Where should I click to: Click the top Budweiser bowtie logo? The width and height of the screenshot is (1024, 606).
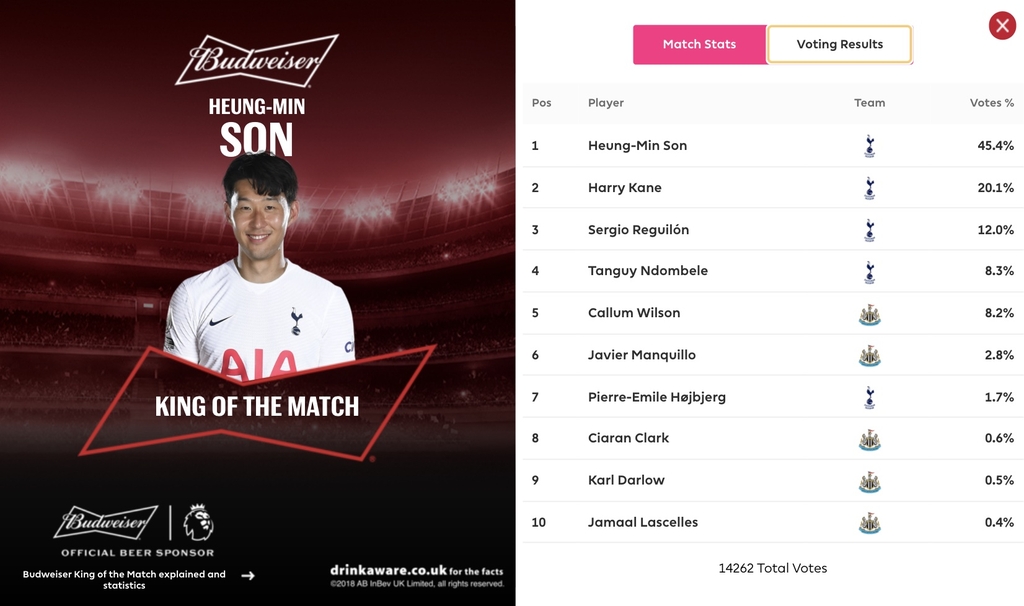[x=257, y=60]
